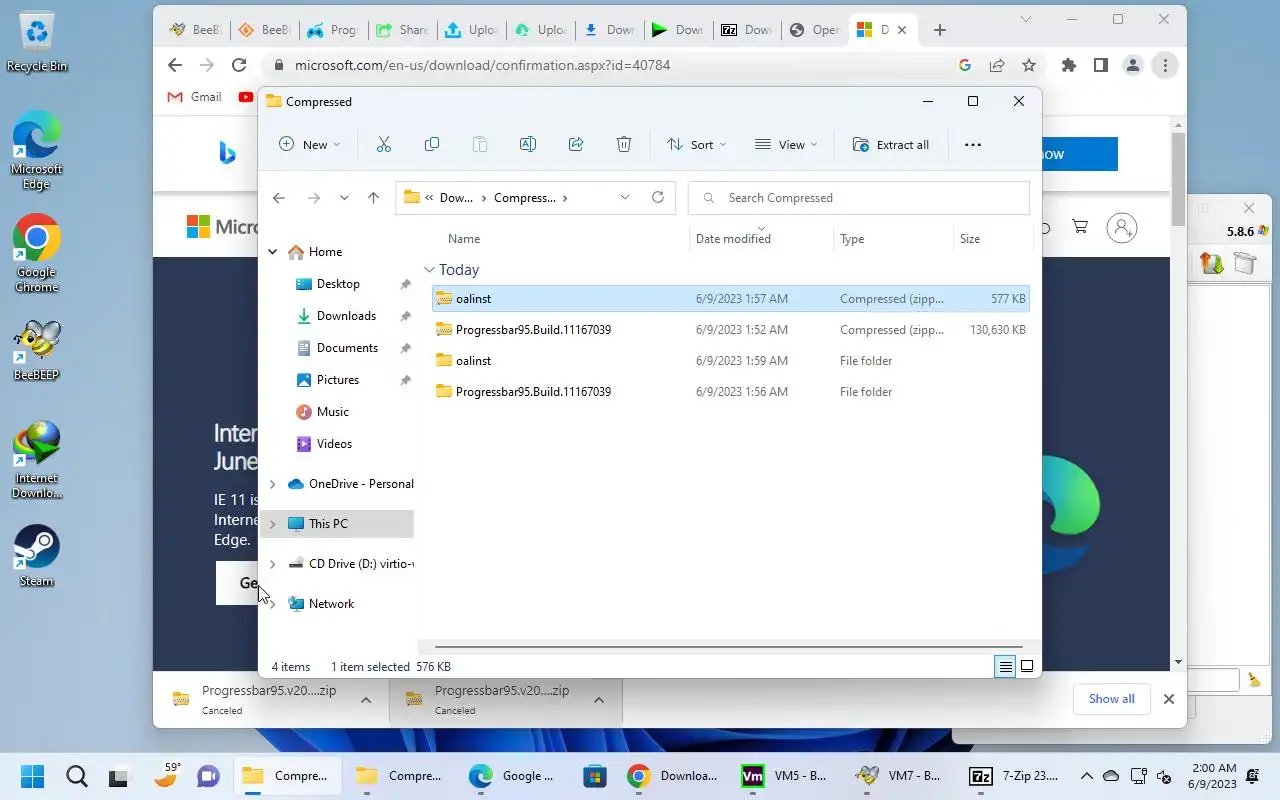Image resolution: width=1280 pixels, height=800 pixels.
Task: Open 7-Zip from the taskbar
Action: pos(1014,776)
